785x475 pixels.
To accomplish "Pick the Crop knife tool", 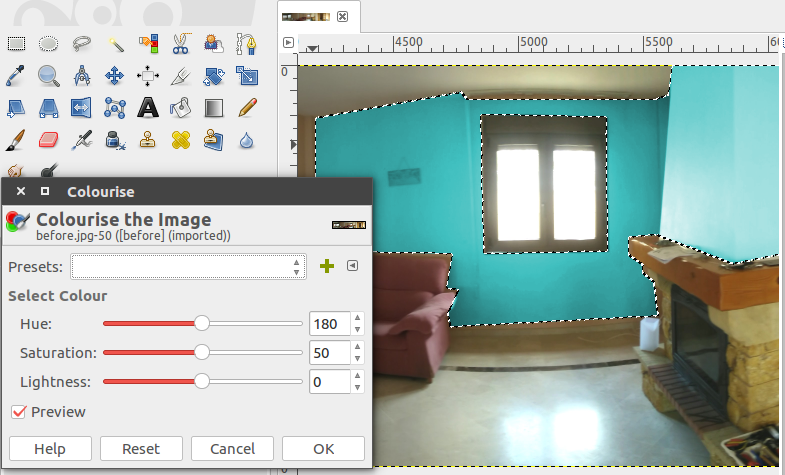I will pyautogui.click(x=181, y=76).
